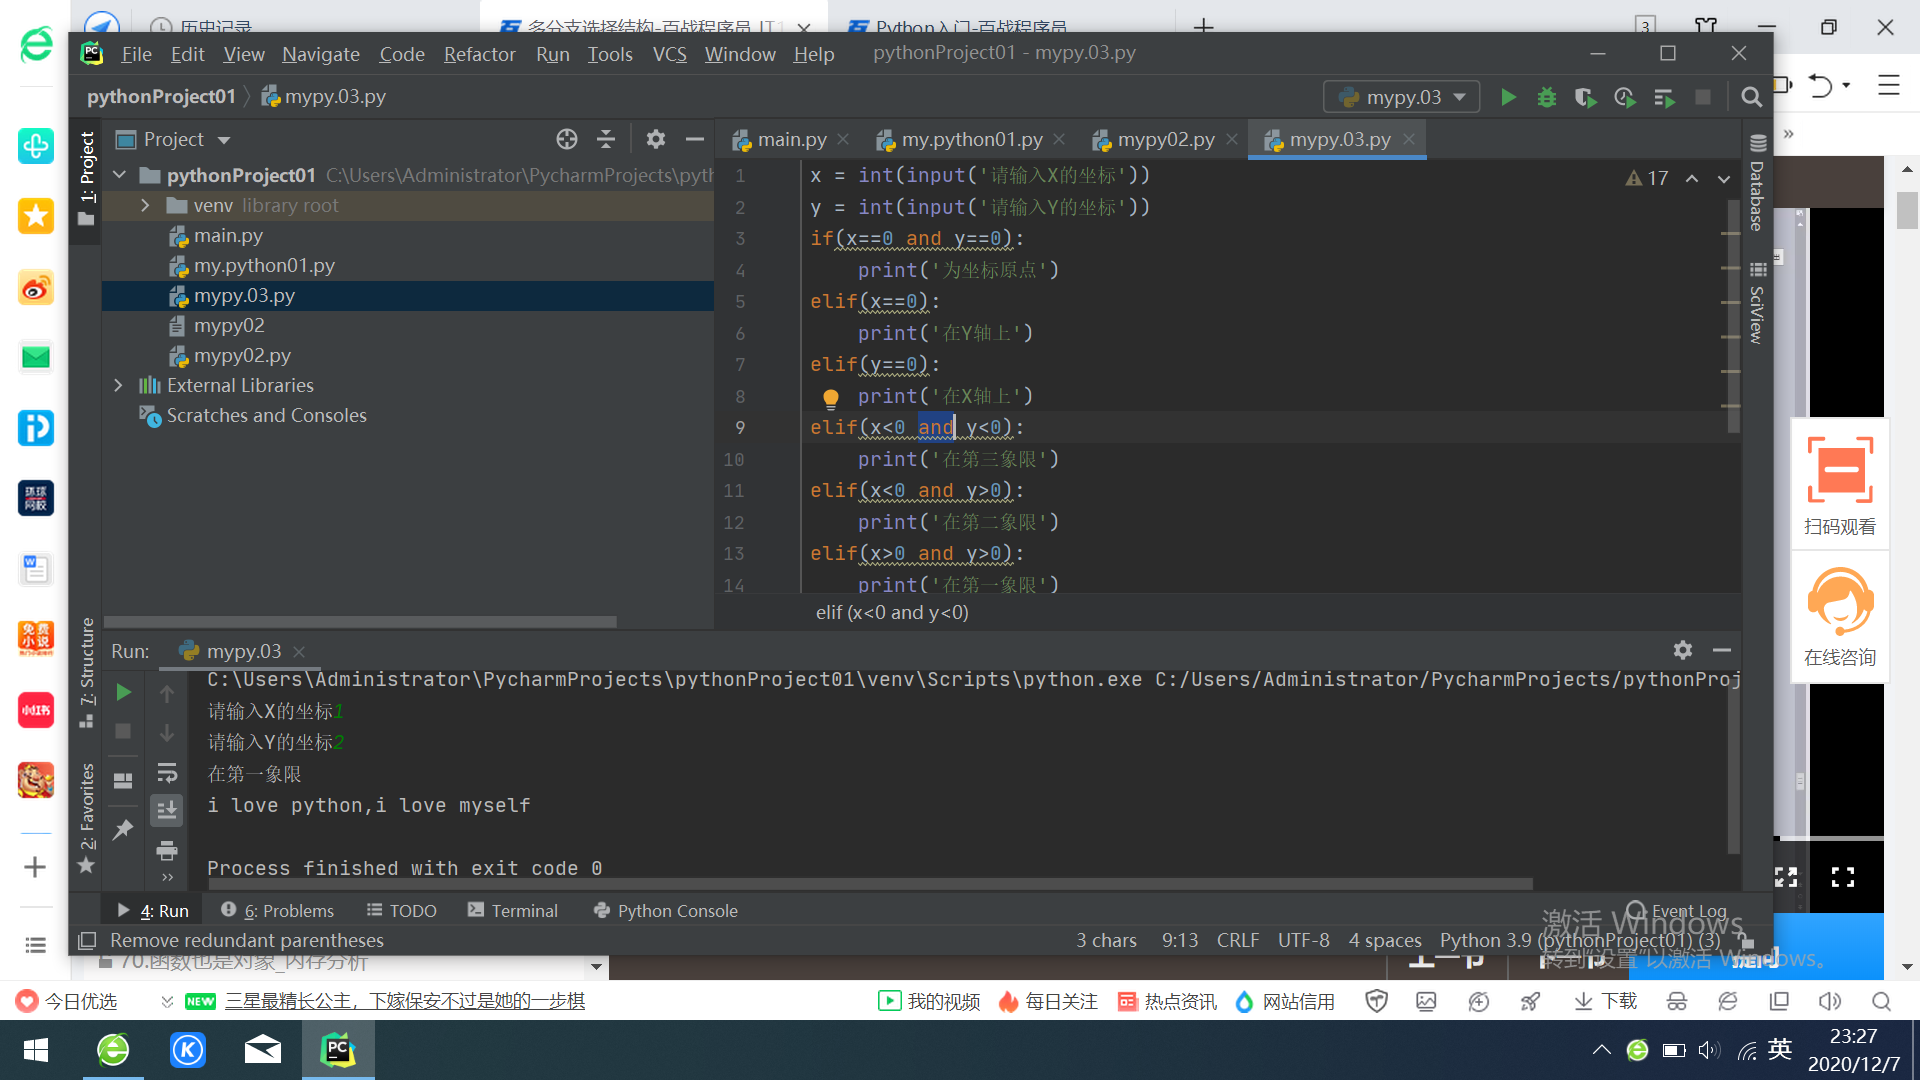Image resolution: width=1920 pixels, height=1080 pixels.
Task: Open UTF-8 encoding selector
Action: coord(1303,940)
